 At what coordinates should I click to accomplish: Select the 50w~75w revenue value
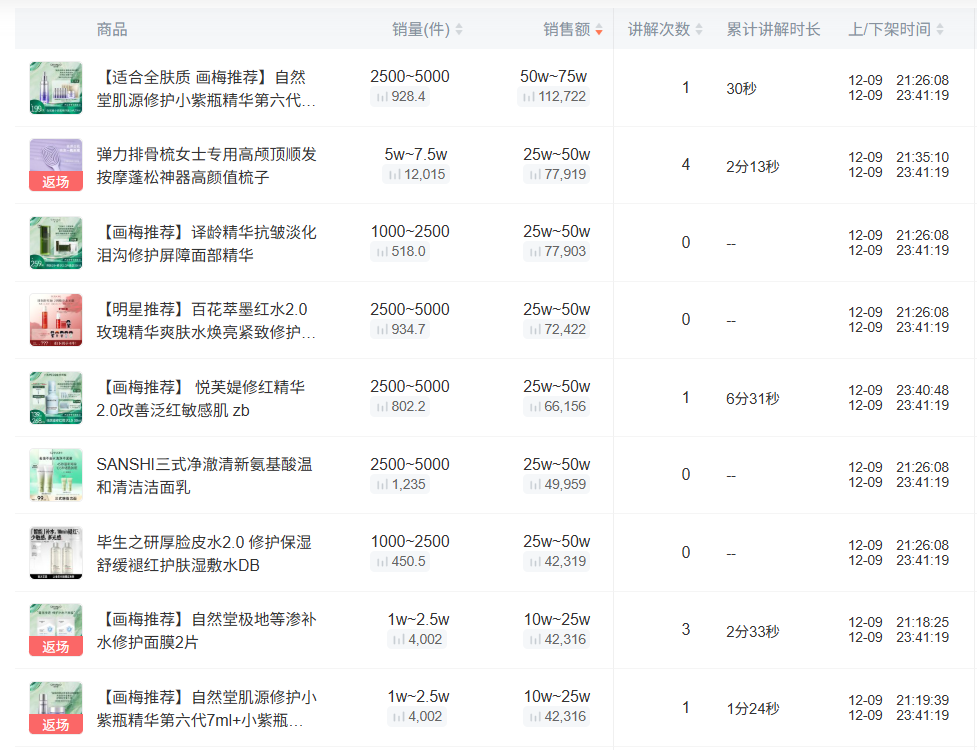pos(553,77)
